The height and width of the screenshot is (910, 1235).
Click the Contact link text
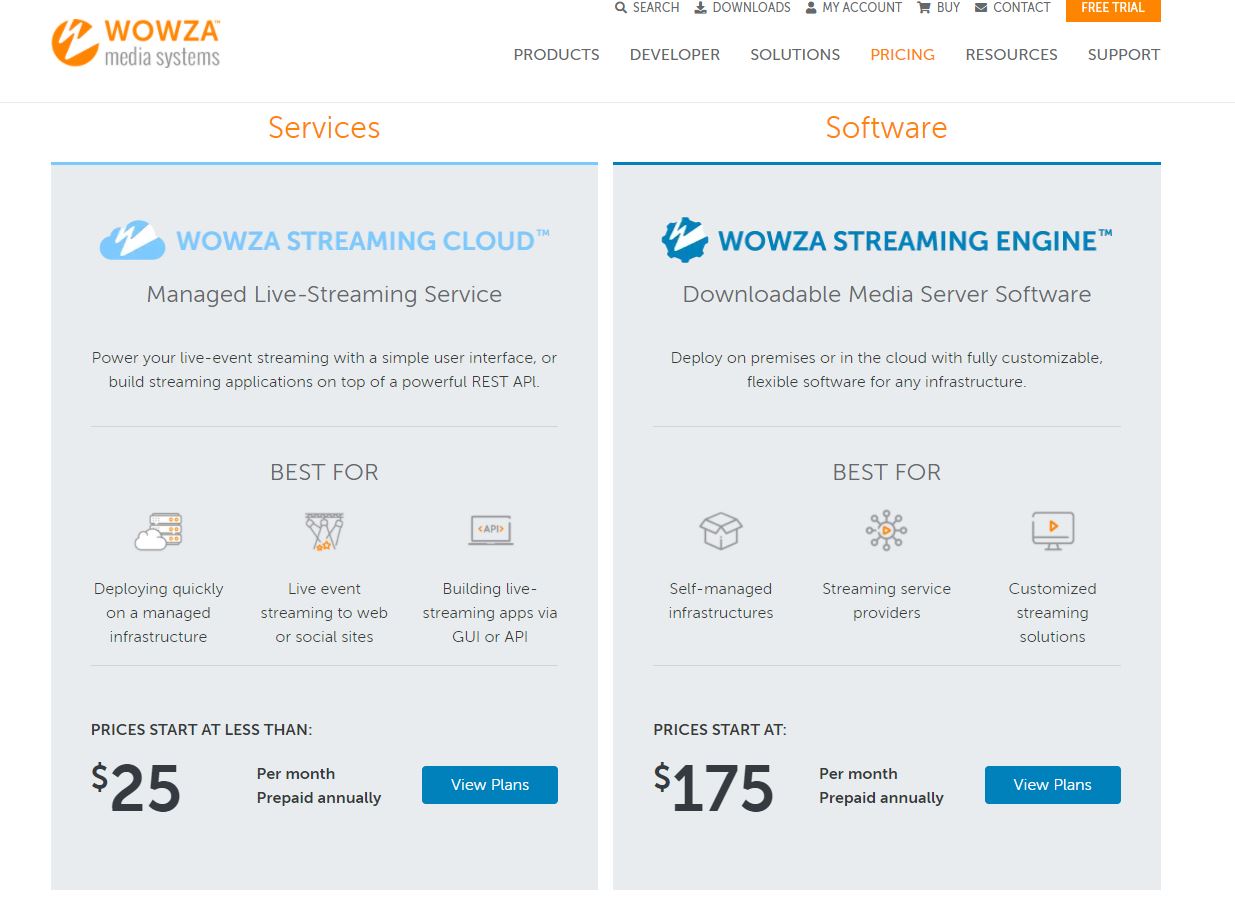[1022, 8]
